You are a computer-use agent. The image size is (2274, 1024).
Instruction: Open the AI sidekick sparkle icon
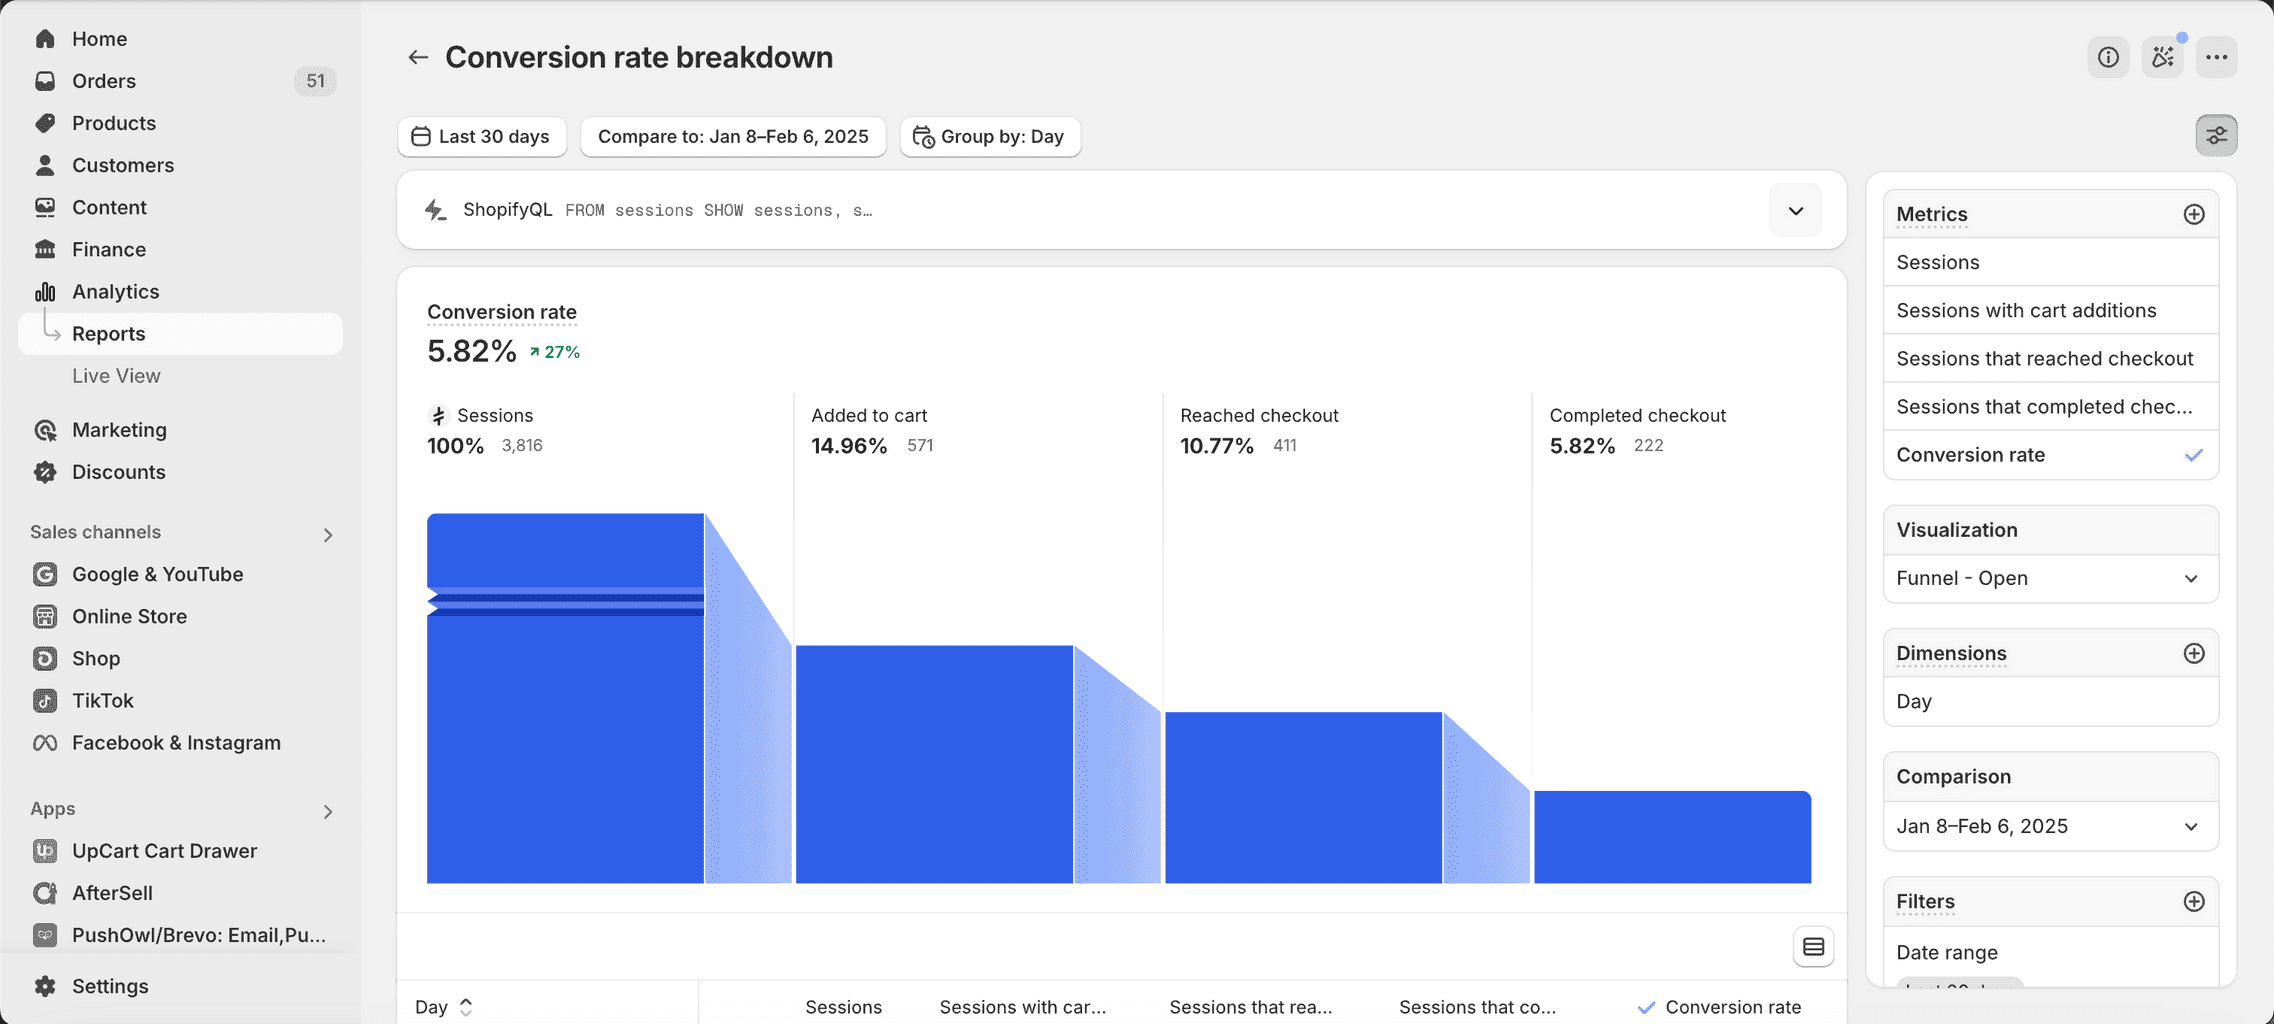click(2162, 57)
